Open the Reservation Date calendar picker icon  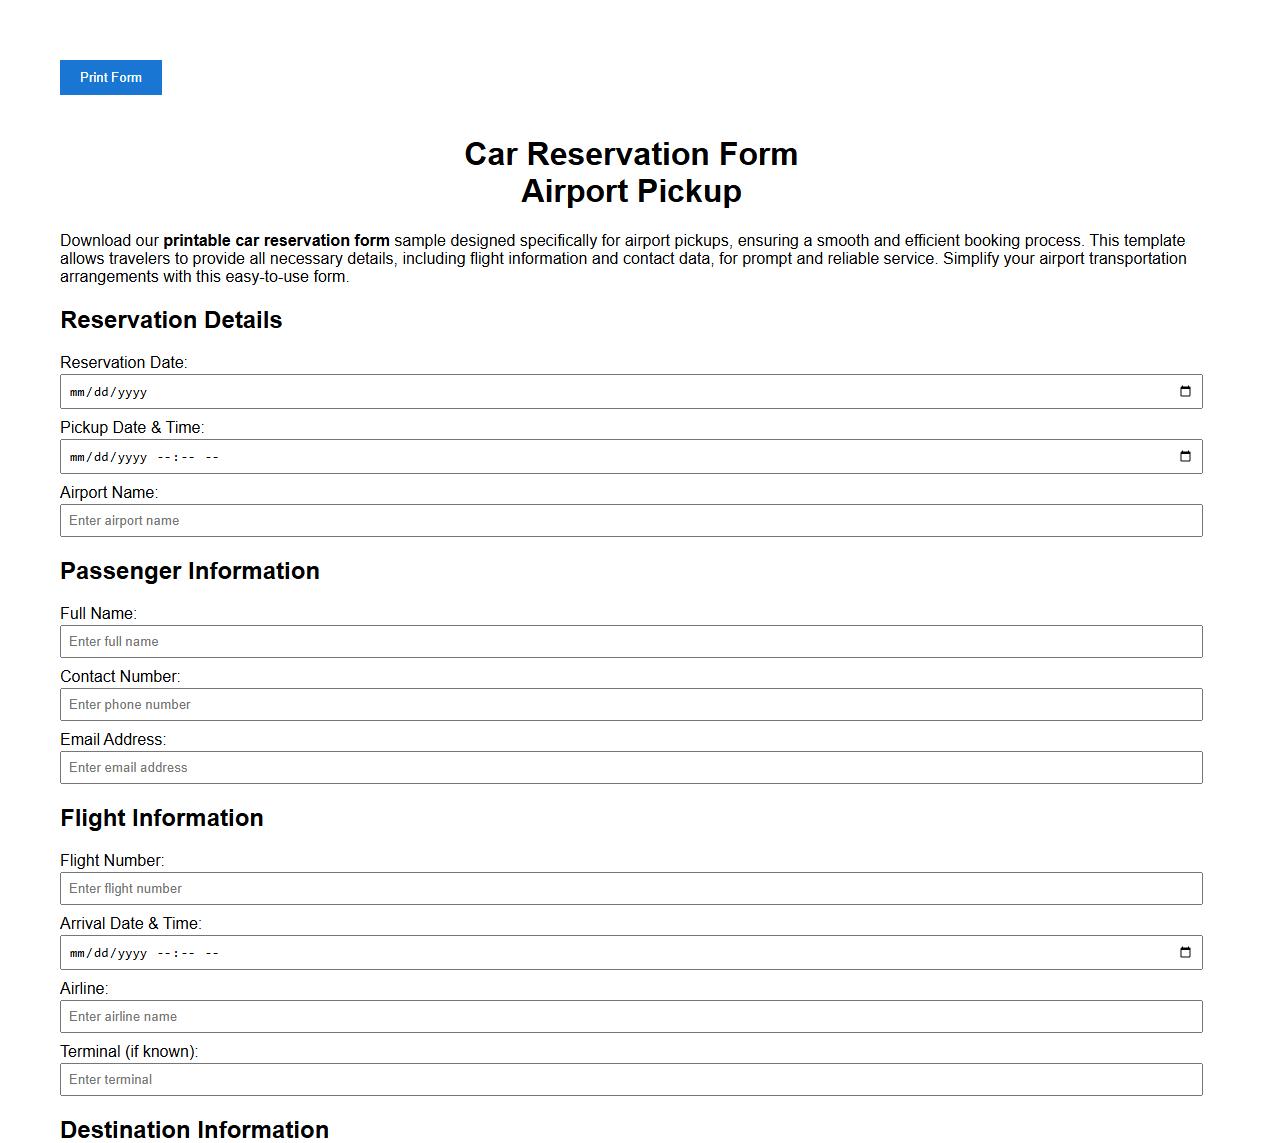(1186, 391)
